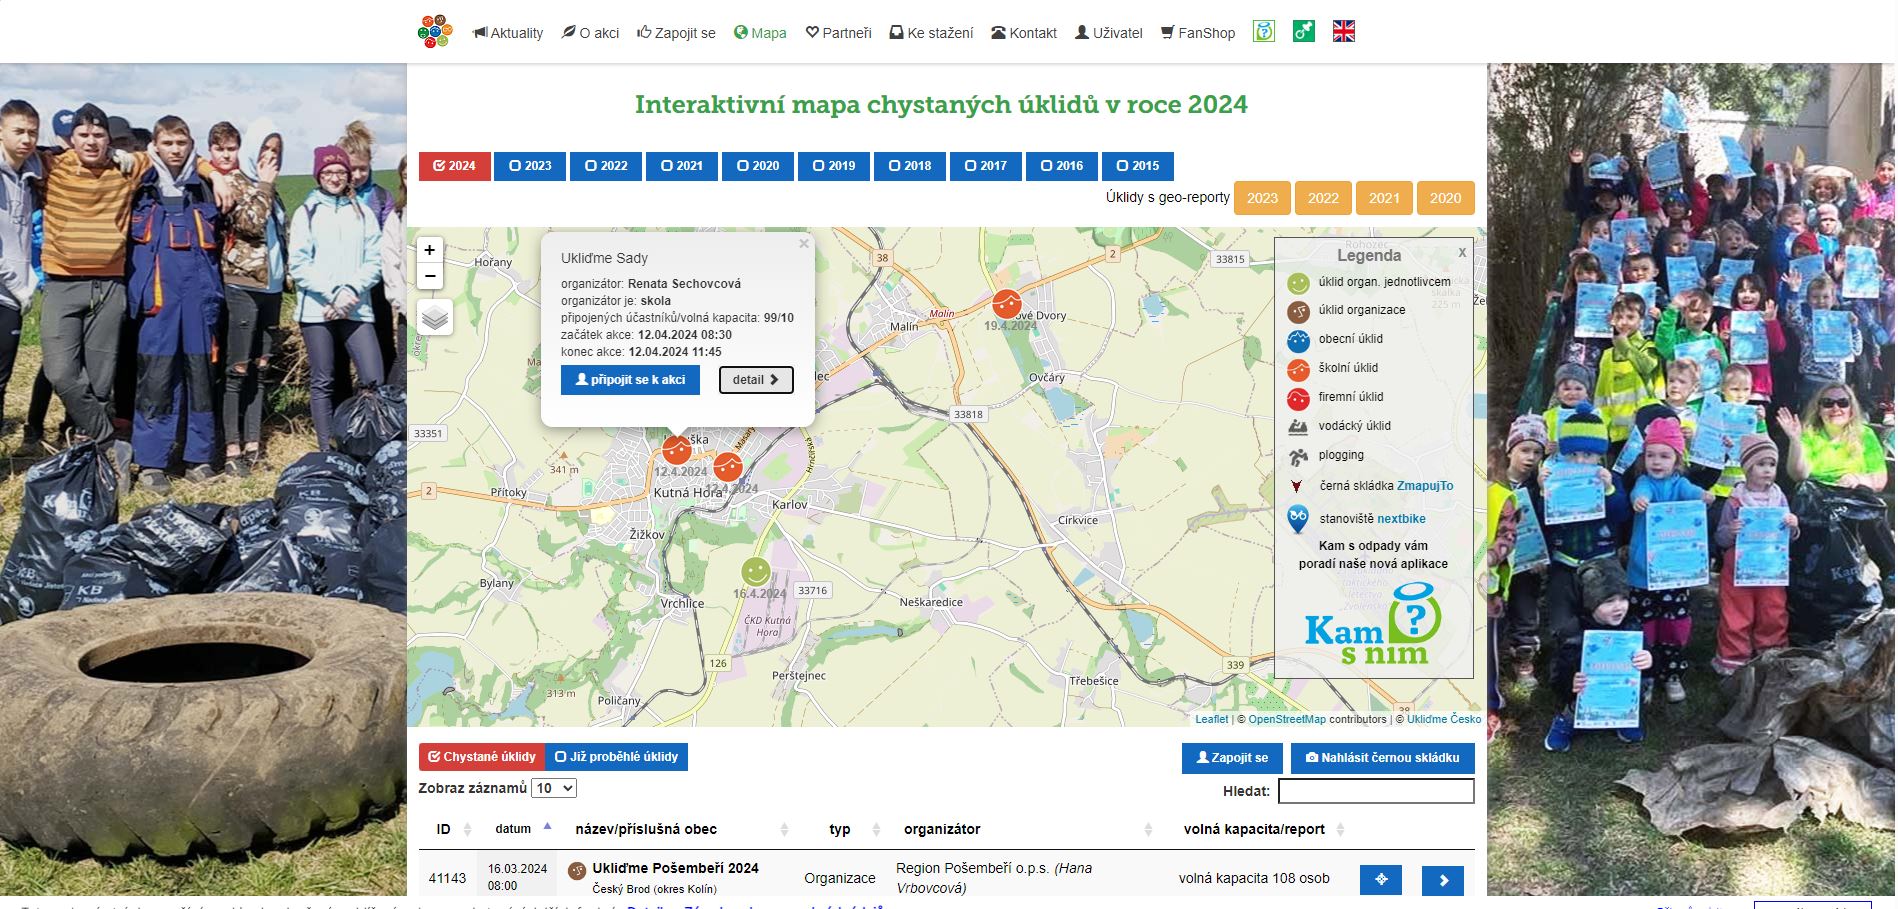Image resolution: width=1898 pixels, height=909 pixels.
Task: Open the FanShop menu item
Action: click(x=1198, y=33)
